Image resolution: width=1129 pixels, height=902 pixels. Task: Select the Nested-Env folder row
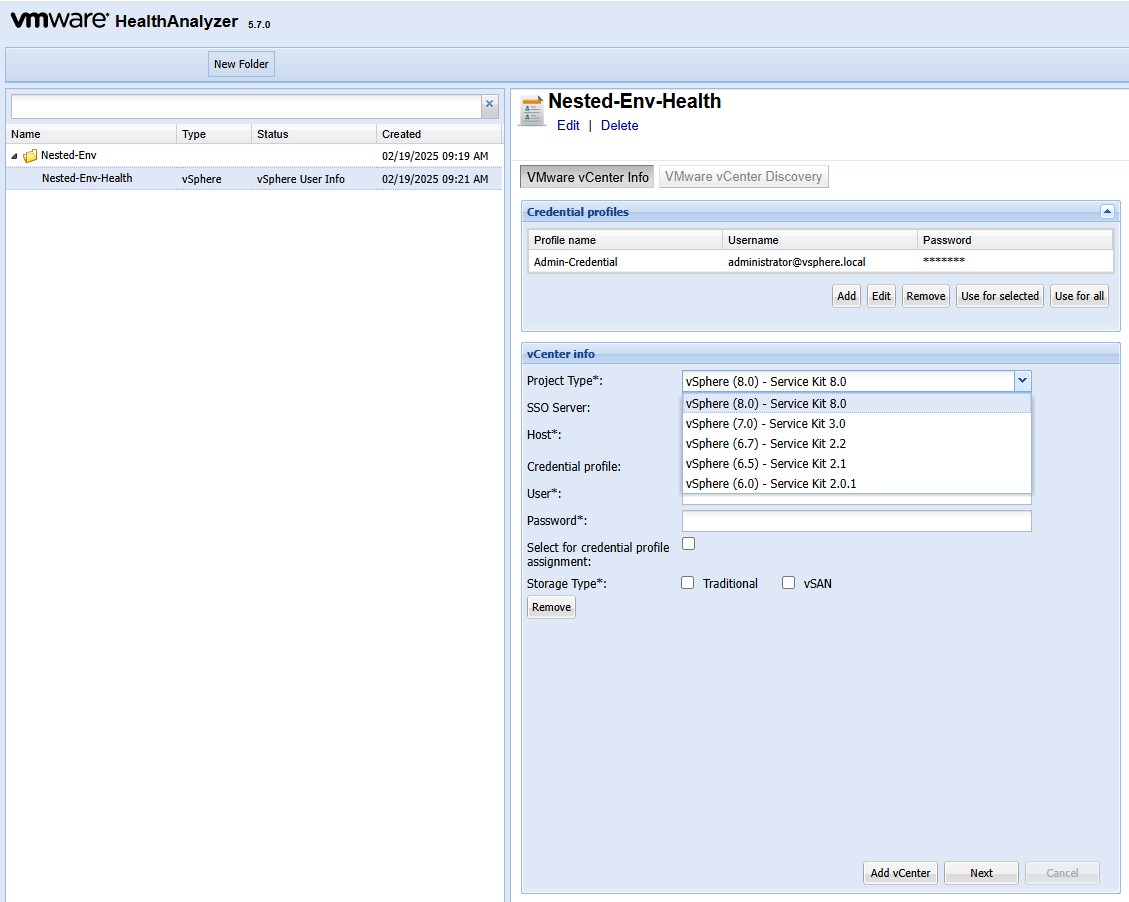click(x=254, y=155)
